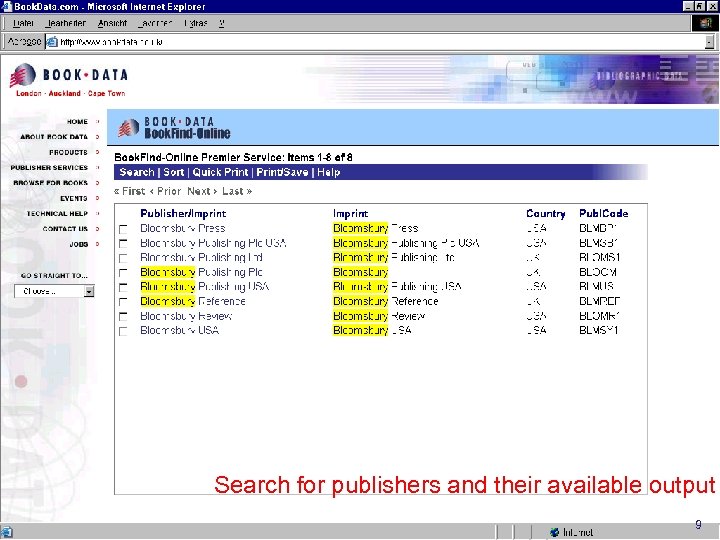Open Publisher Services in sidebar
The height and width of the screenshot is (540, 720).
[49, 168]
